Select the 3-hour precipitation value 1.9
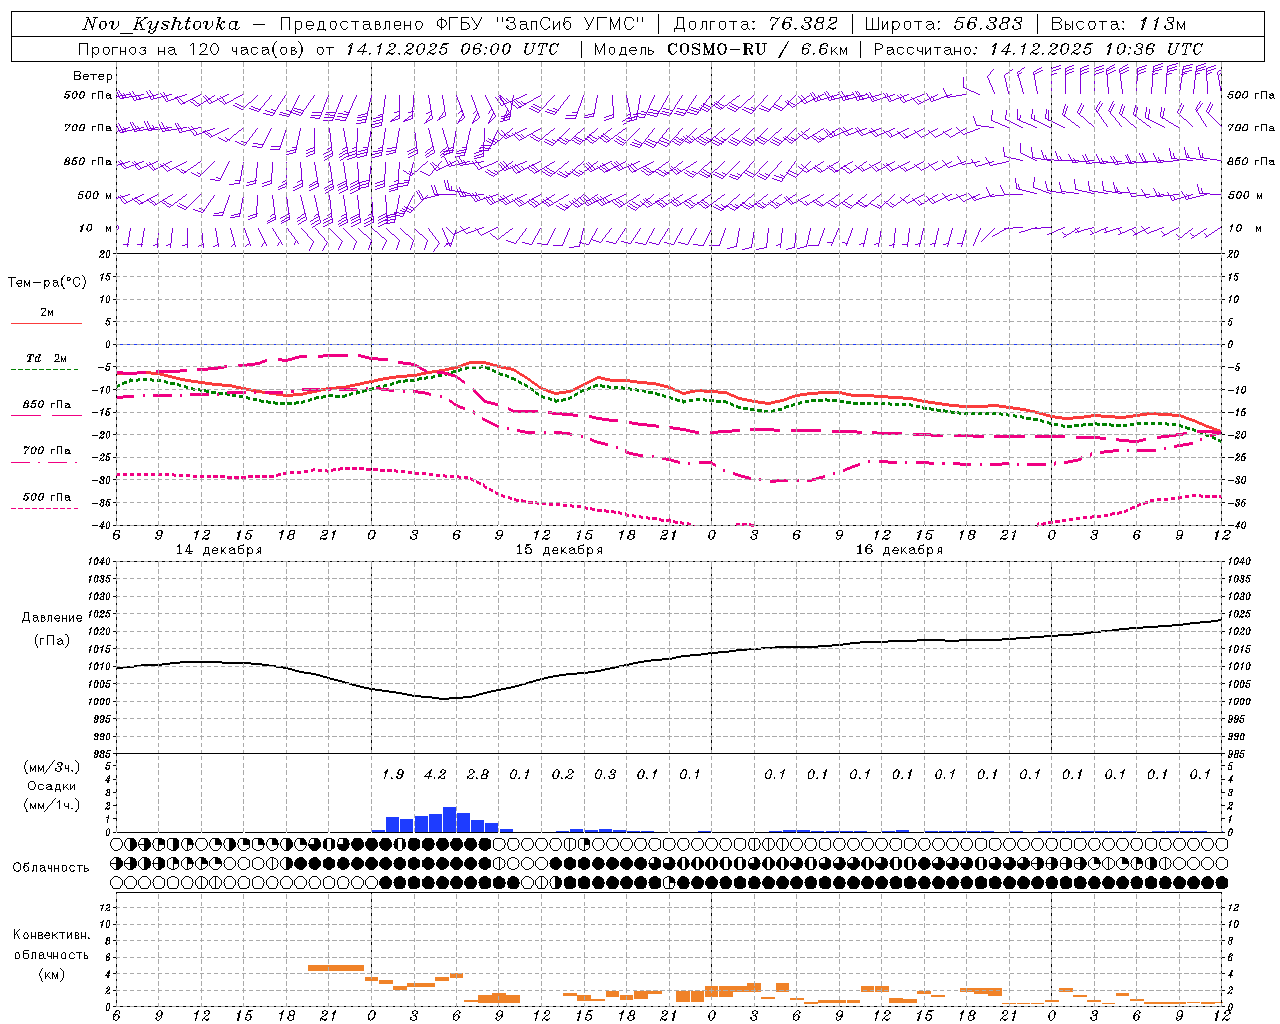Image resolution: width=1280 pixels, height=1024 pixels. point(393,775)
